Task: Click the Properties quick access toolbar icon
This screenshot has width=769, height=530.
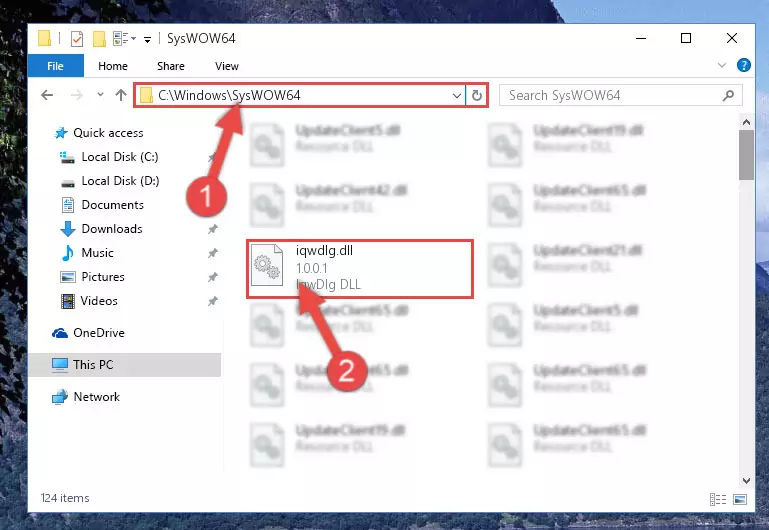Action: pyautogui.click(x=77, y=38)
